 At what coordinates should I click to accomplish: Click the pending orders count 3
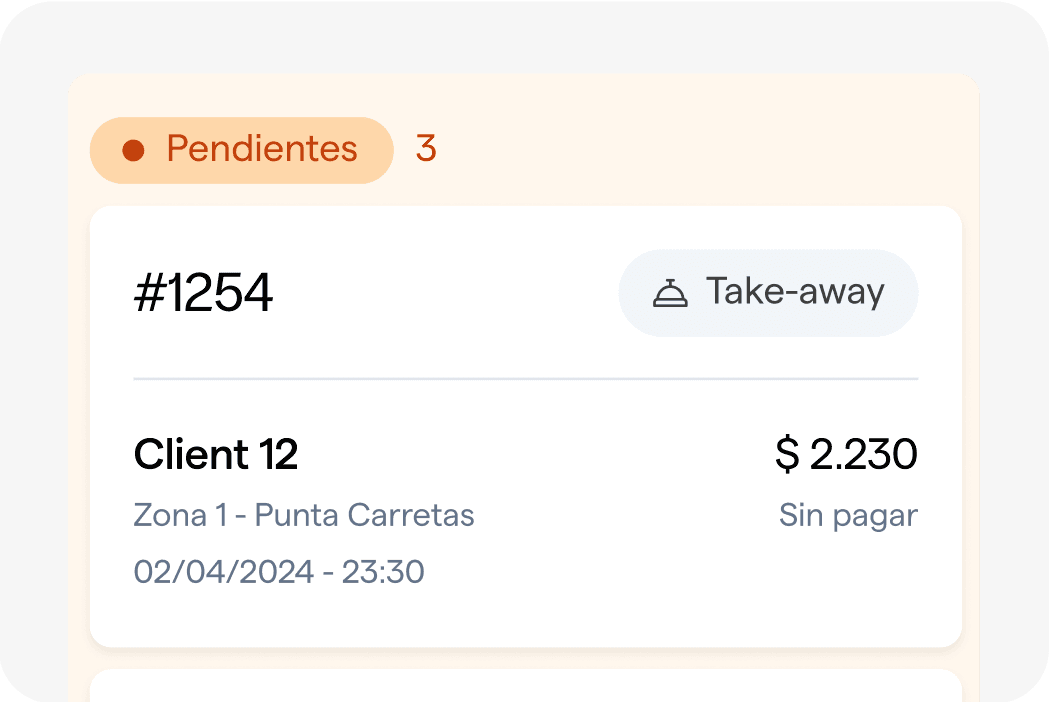(x=426, y=149)
